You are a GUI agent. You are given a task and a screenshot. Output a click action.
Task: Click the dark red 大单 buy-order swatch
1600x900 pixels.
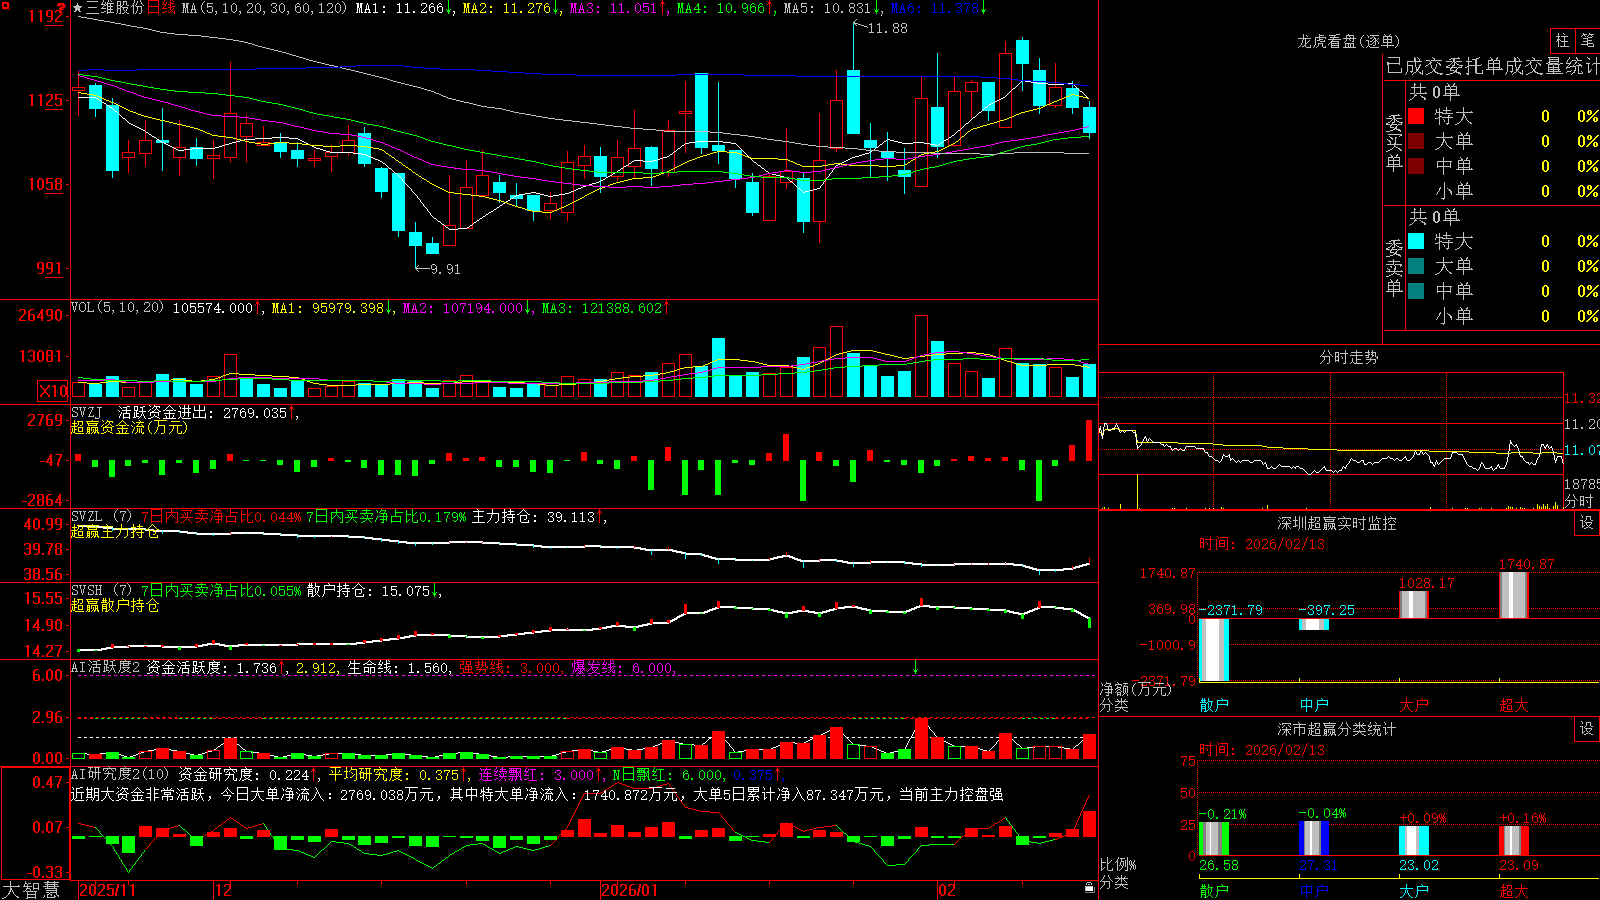[1416, 141]
